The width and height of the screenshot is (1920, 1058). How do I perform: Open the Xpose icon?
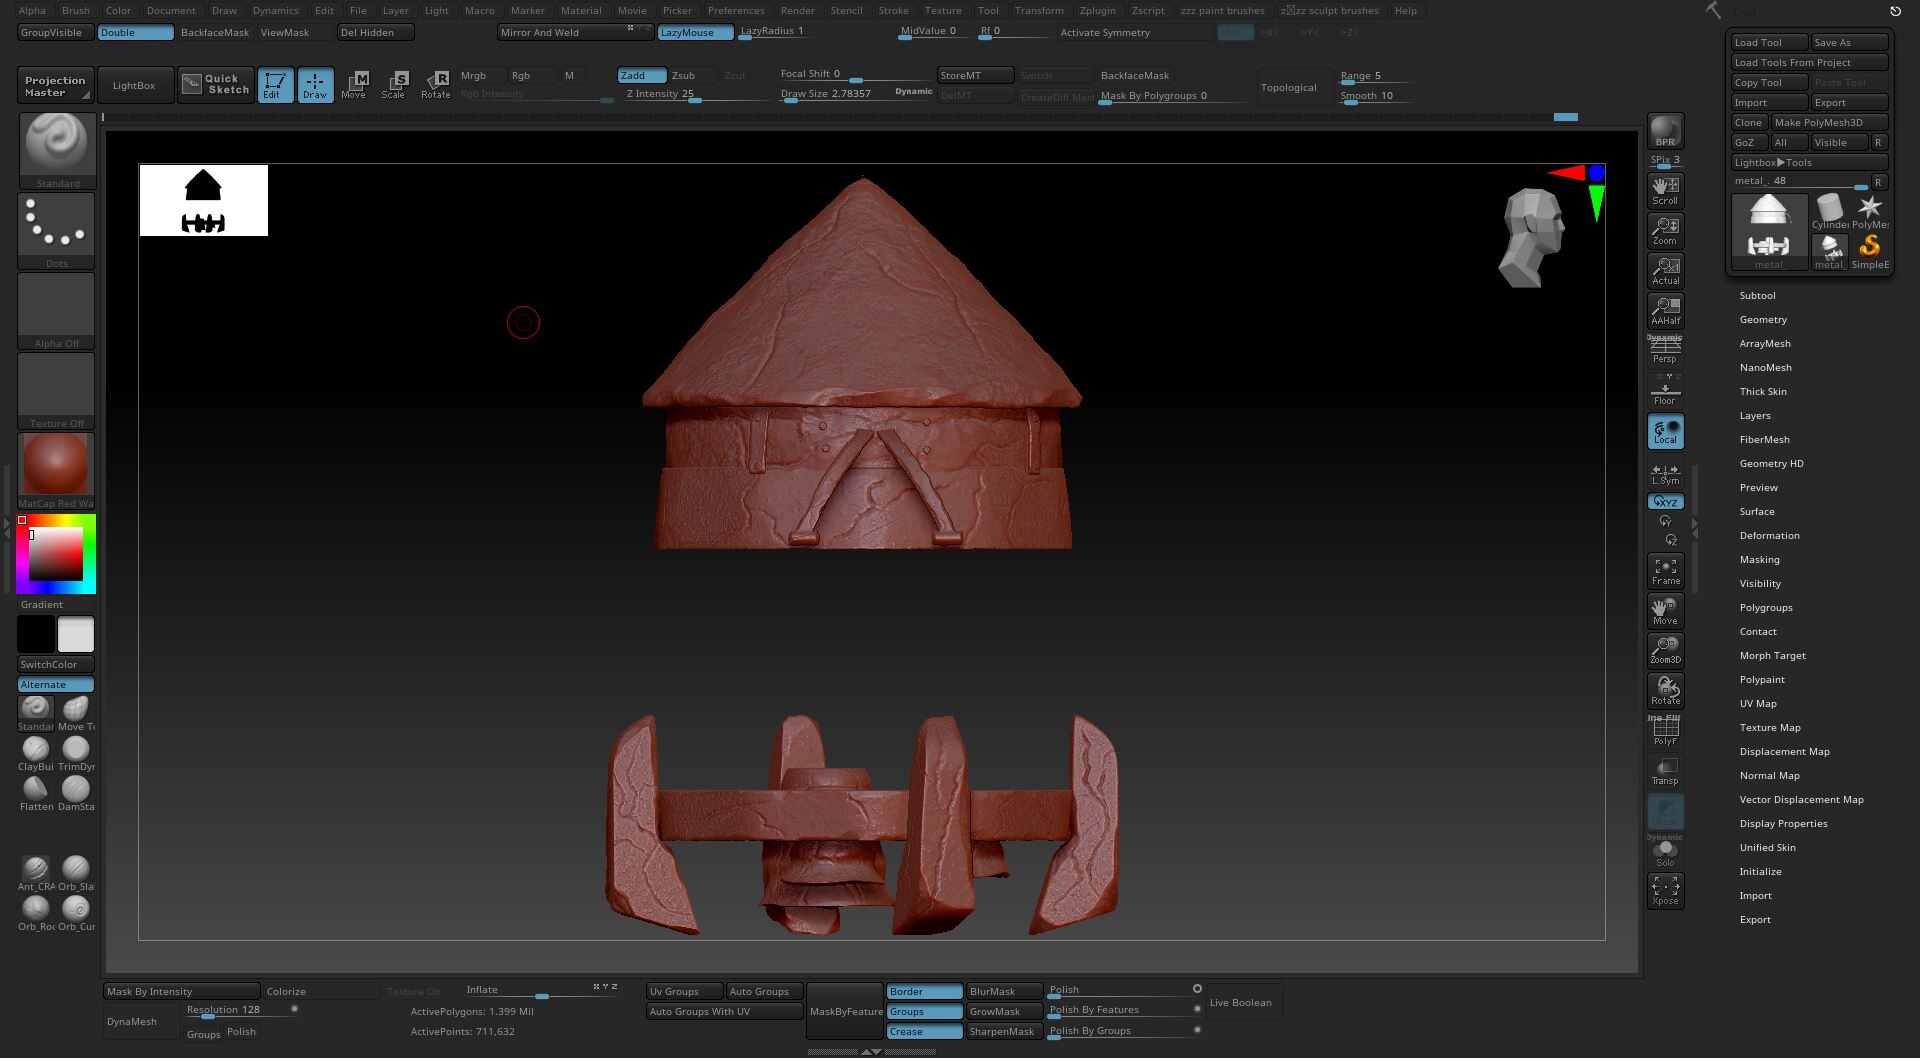coord(1665,890)
